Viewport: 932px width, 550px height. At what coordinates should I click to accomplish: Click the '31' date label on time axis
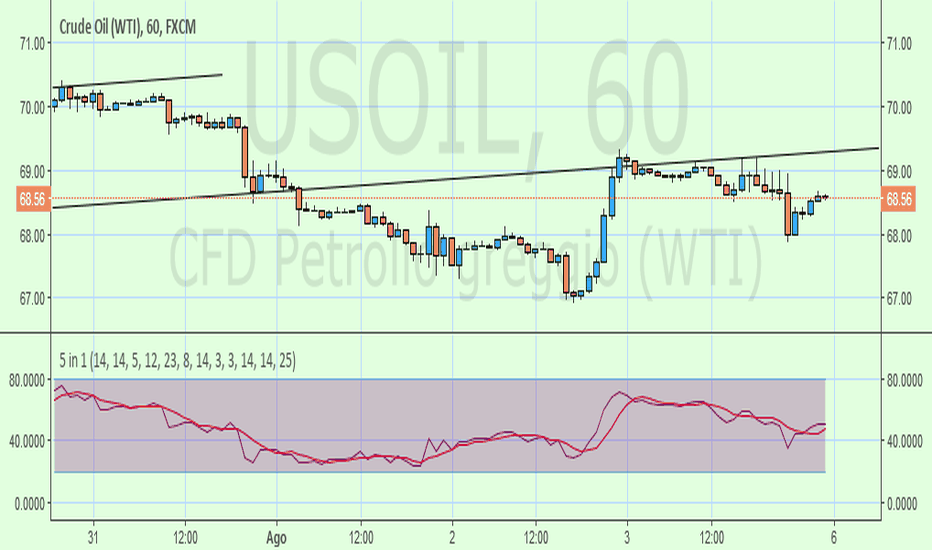click(93, 538)
